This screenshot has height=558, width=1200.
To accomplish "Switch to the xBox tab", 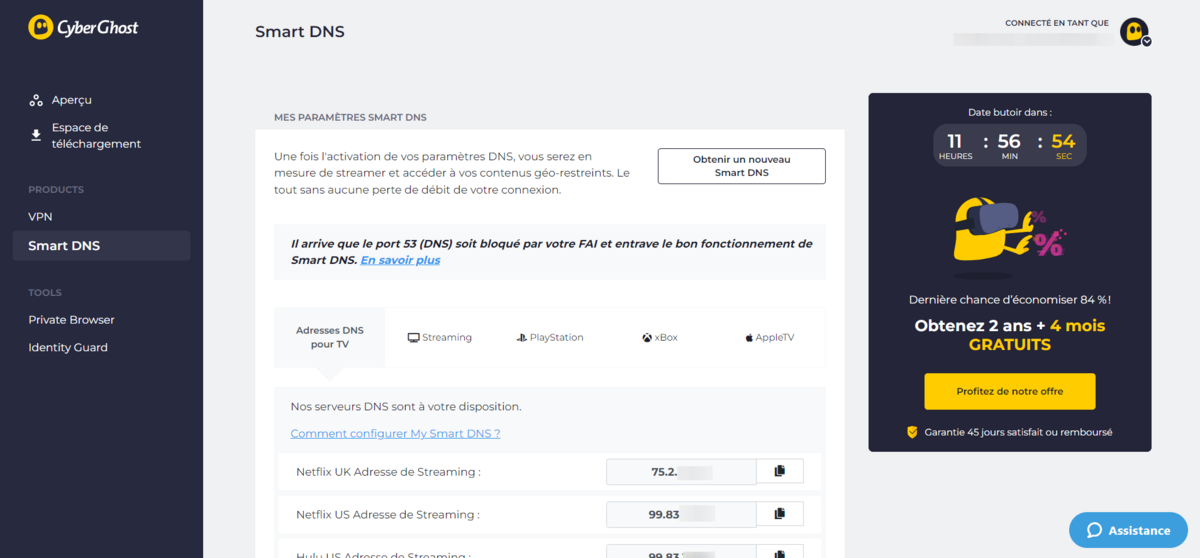I will point(660,338).
